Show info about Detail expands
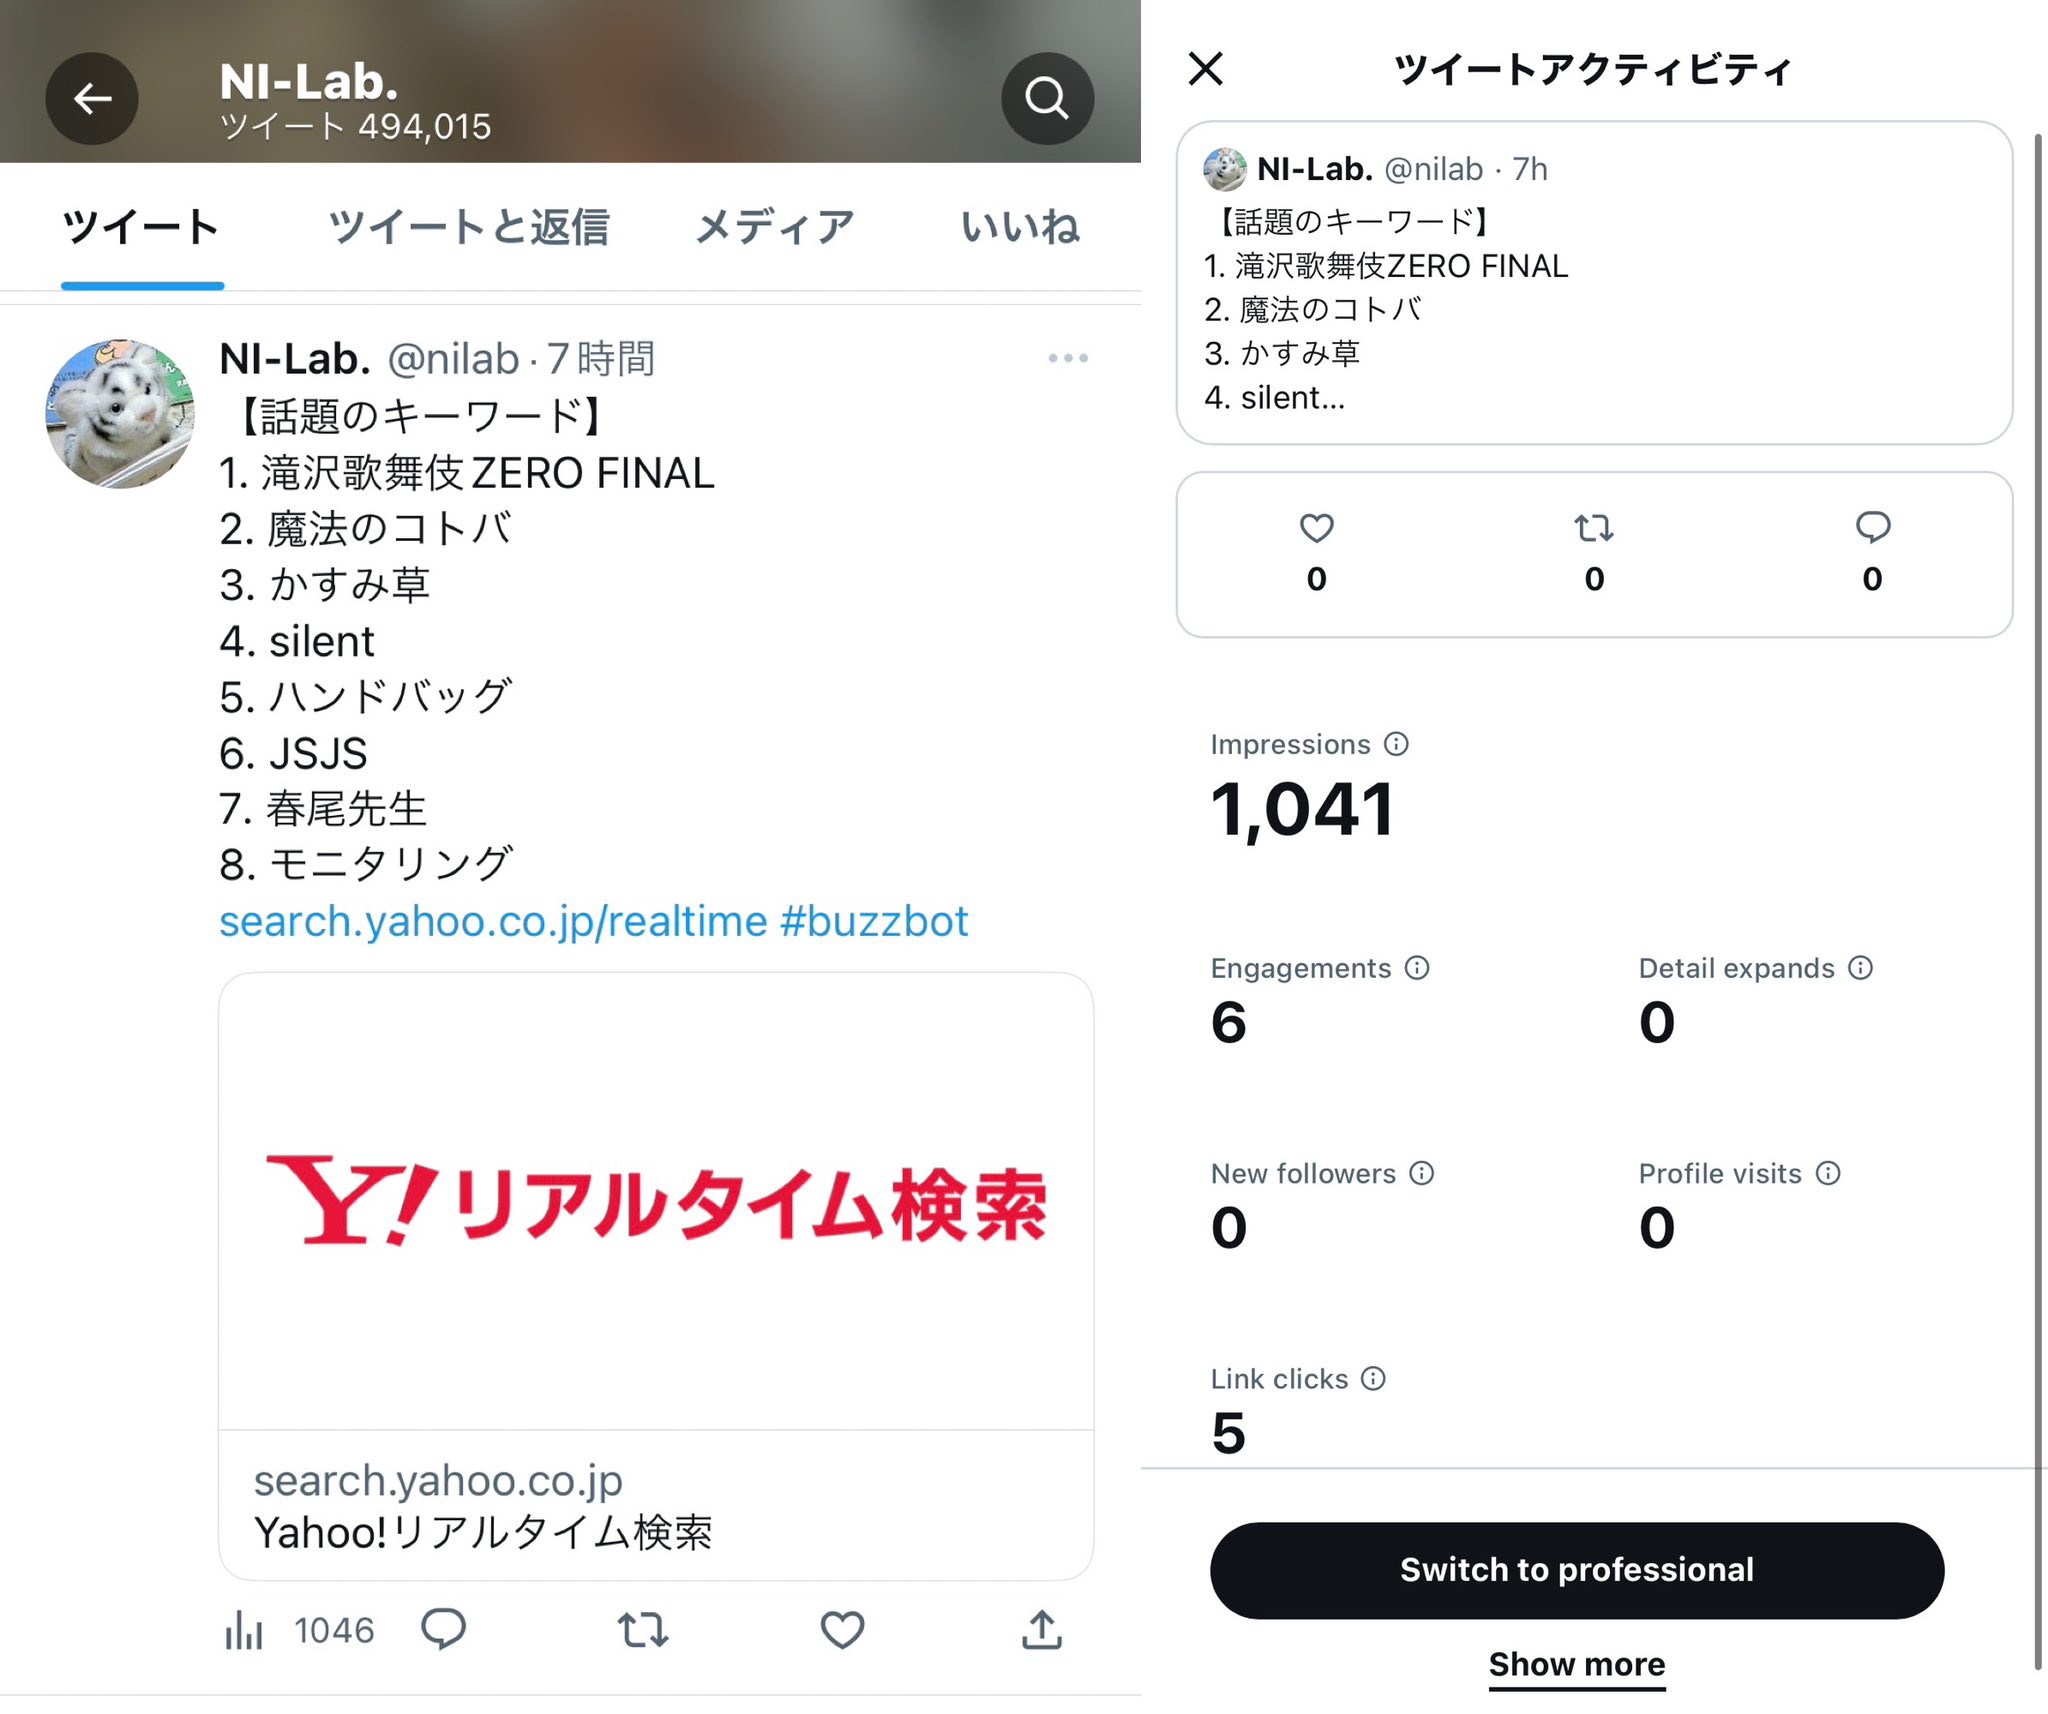 pos(1860,968)
